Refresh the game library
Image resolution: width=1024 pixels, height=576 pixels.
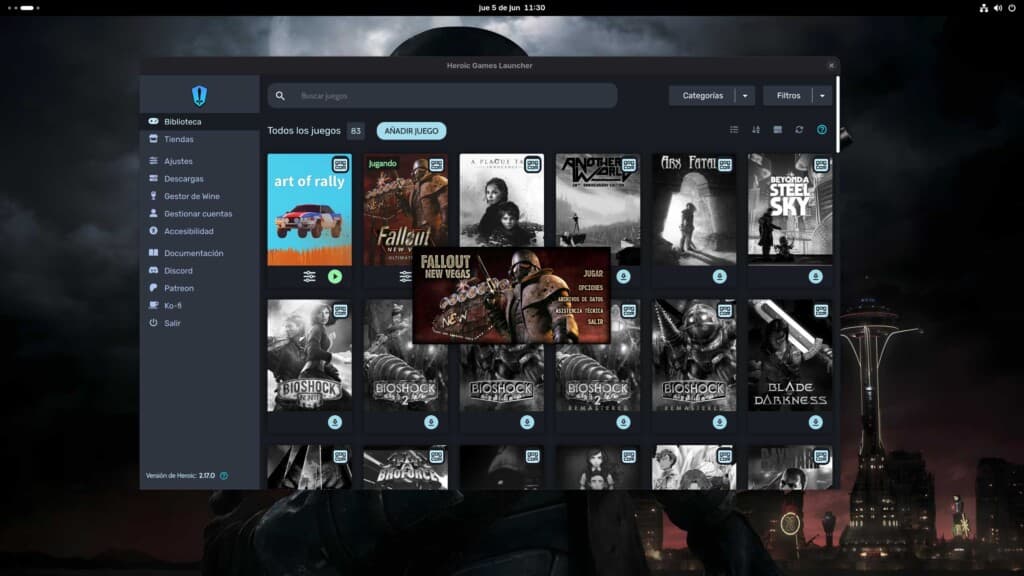(799, 130)
